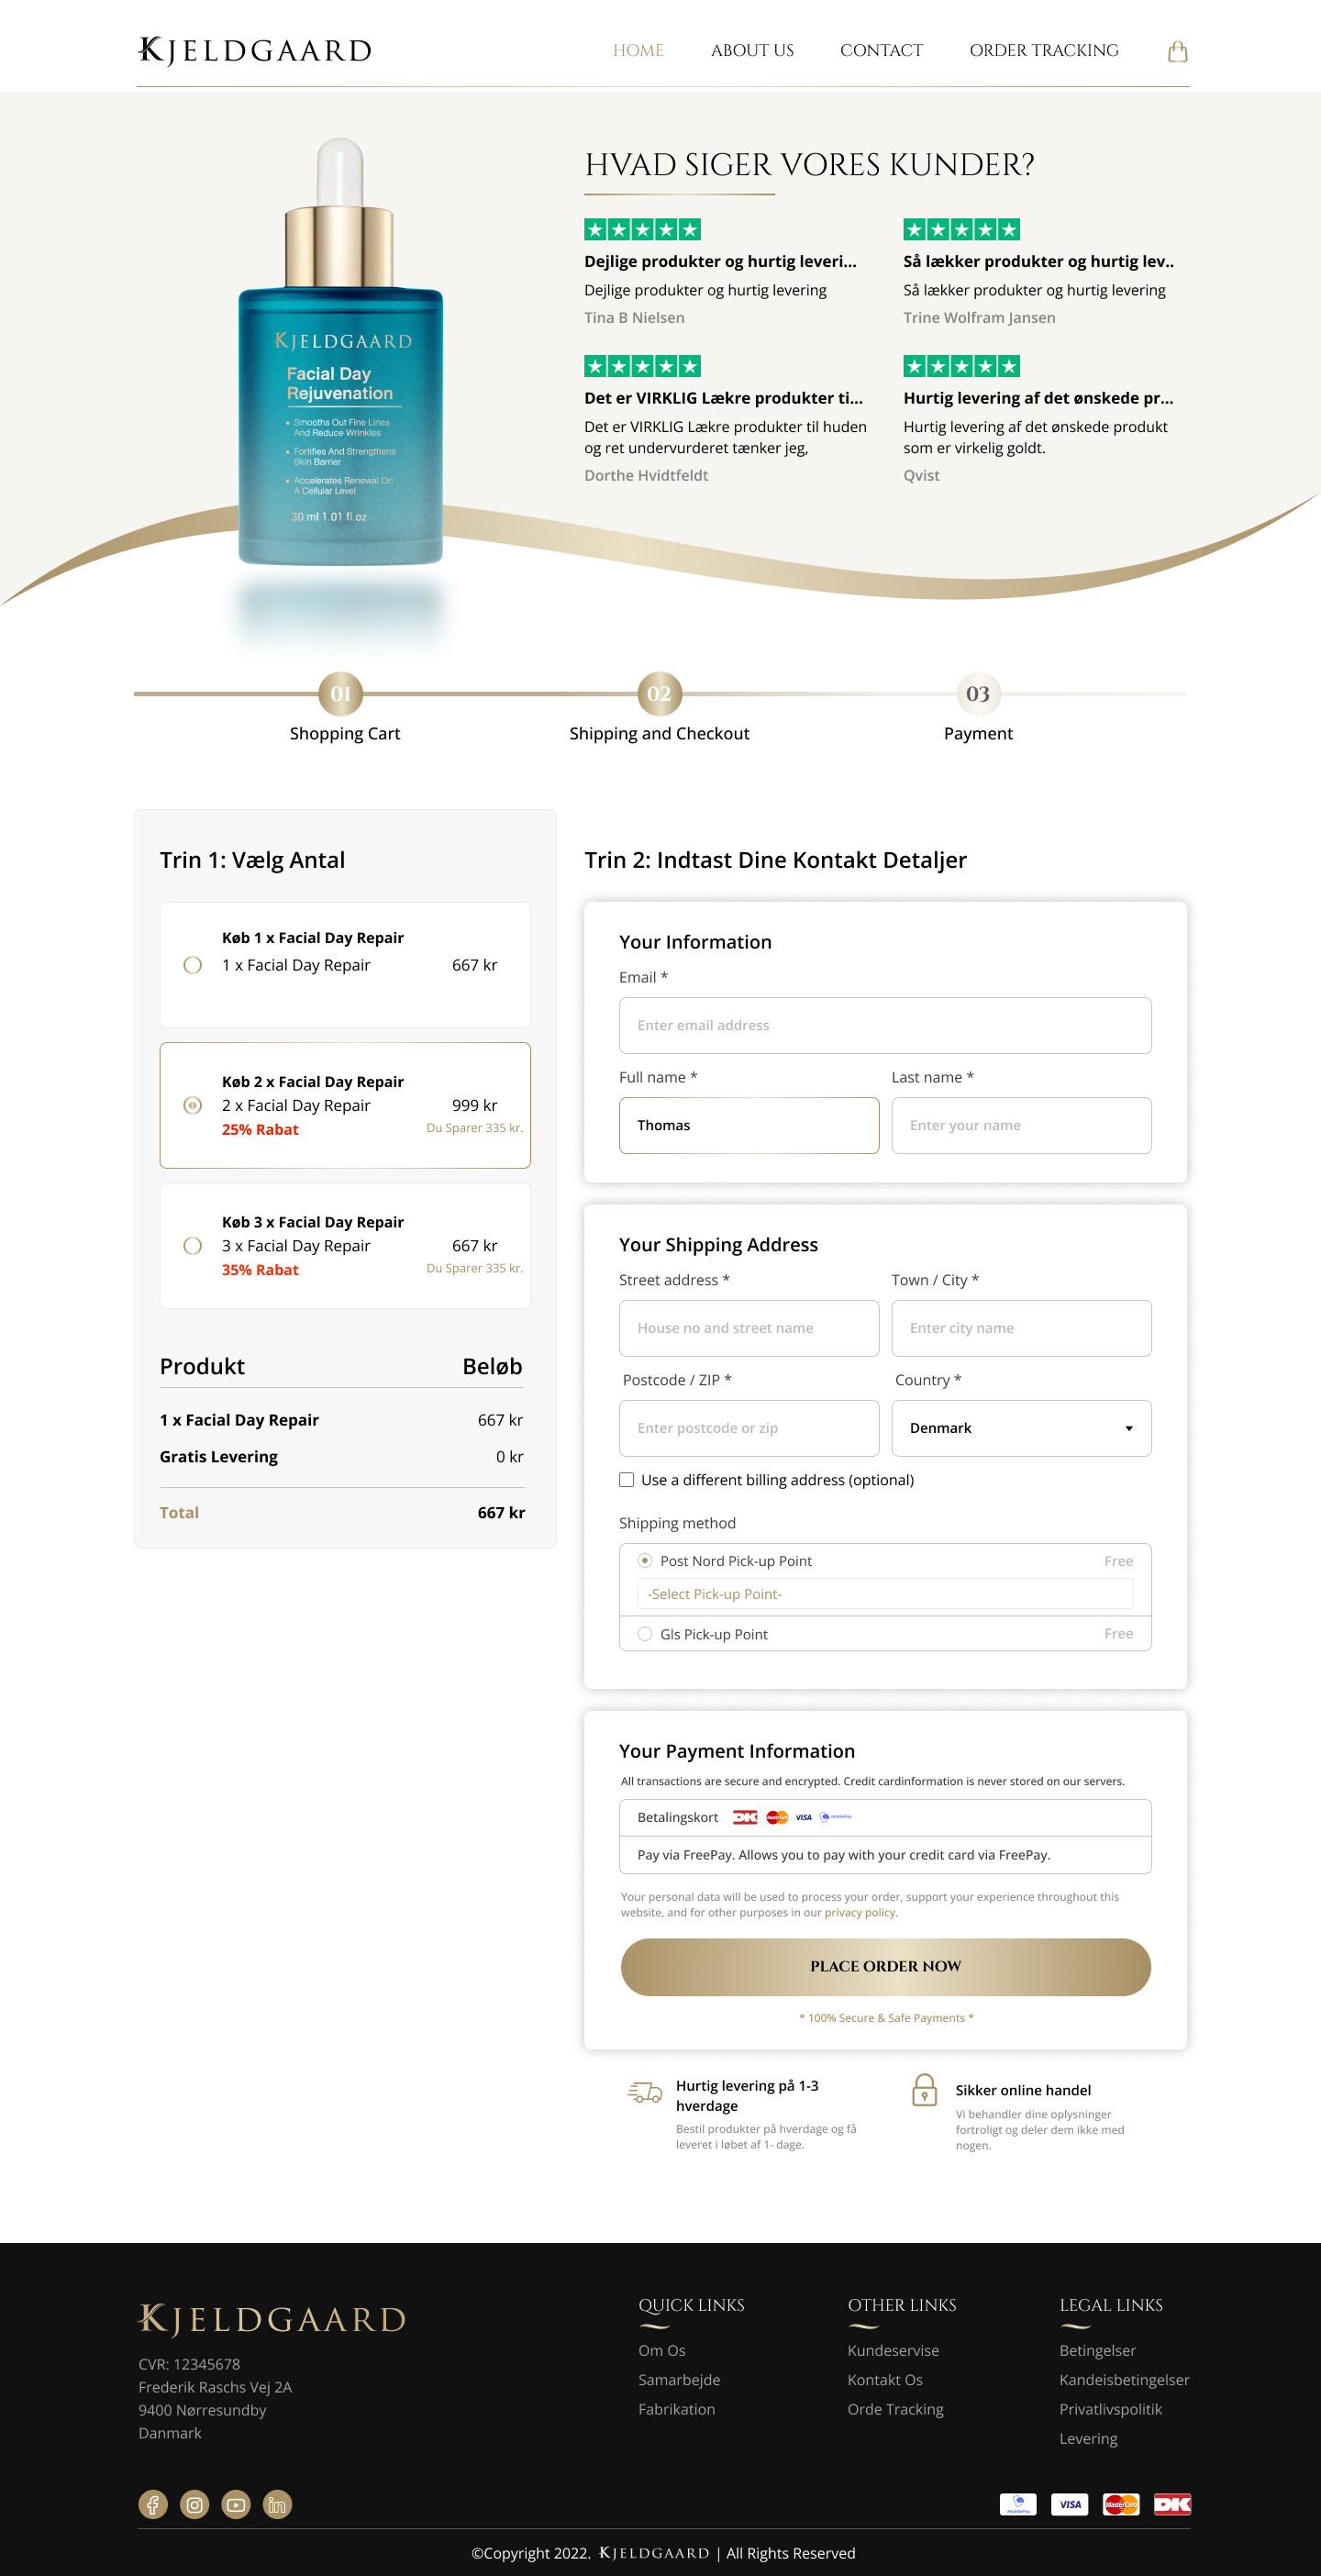The image size is (1321, 2576).
Task: Open the Country dropdown showing Denmark
Action: (x=1020, y=1428)
